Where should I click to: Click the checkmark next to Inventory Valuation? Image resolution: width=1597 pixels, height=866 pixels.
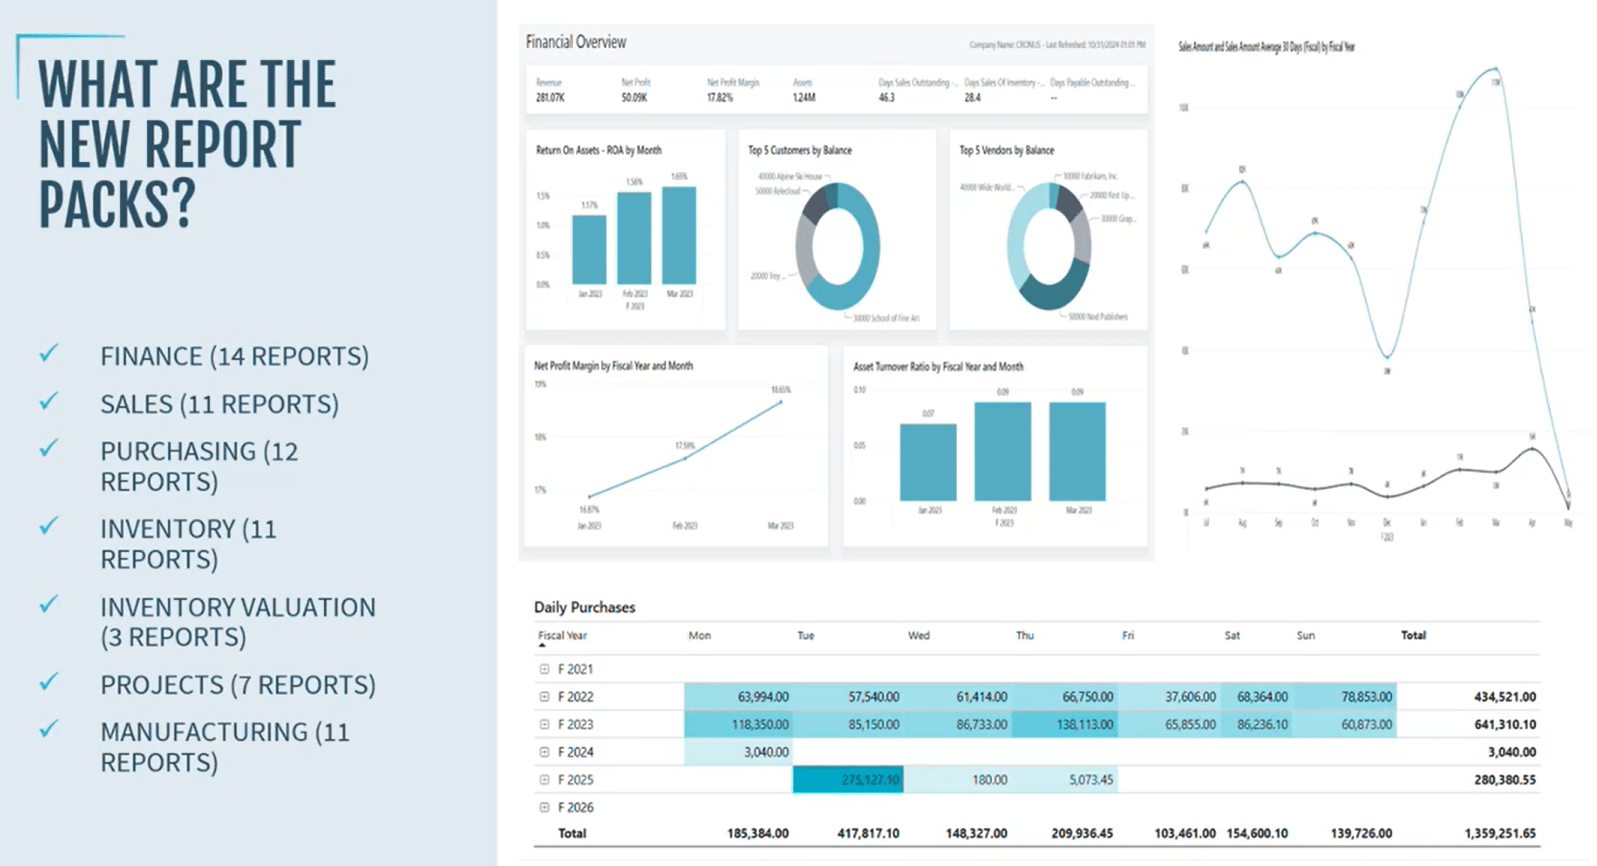(48, 605)
